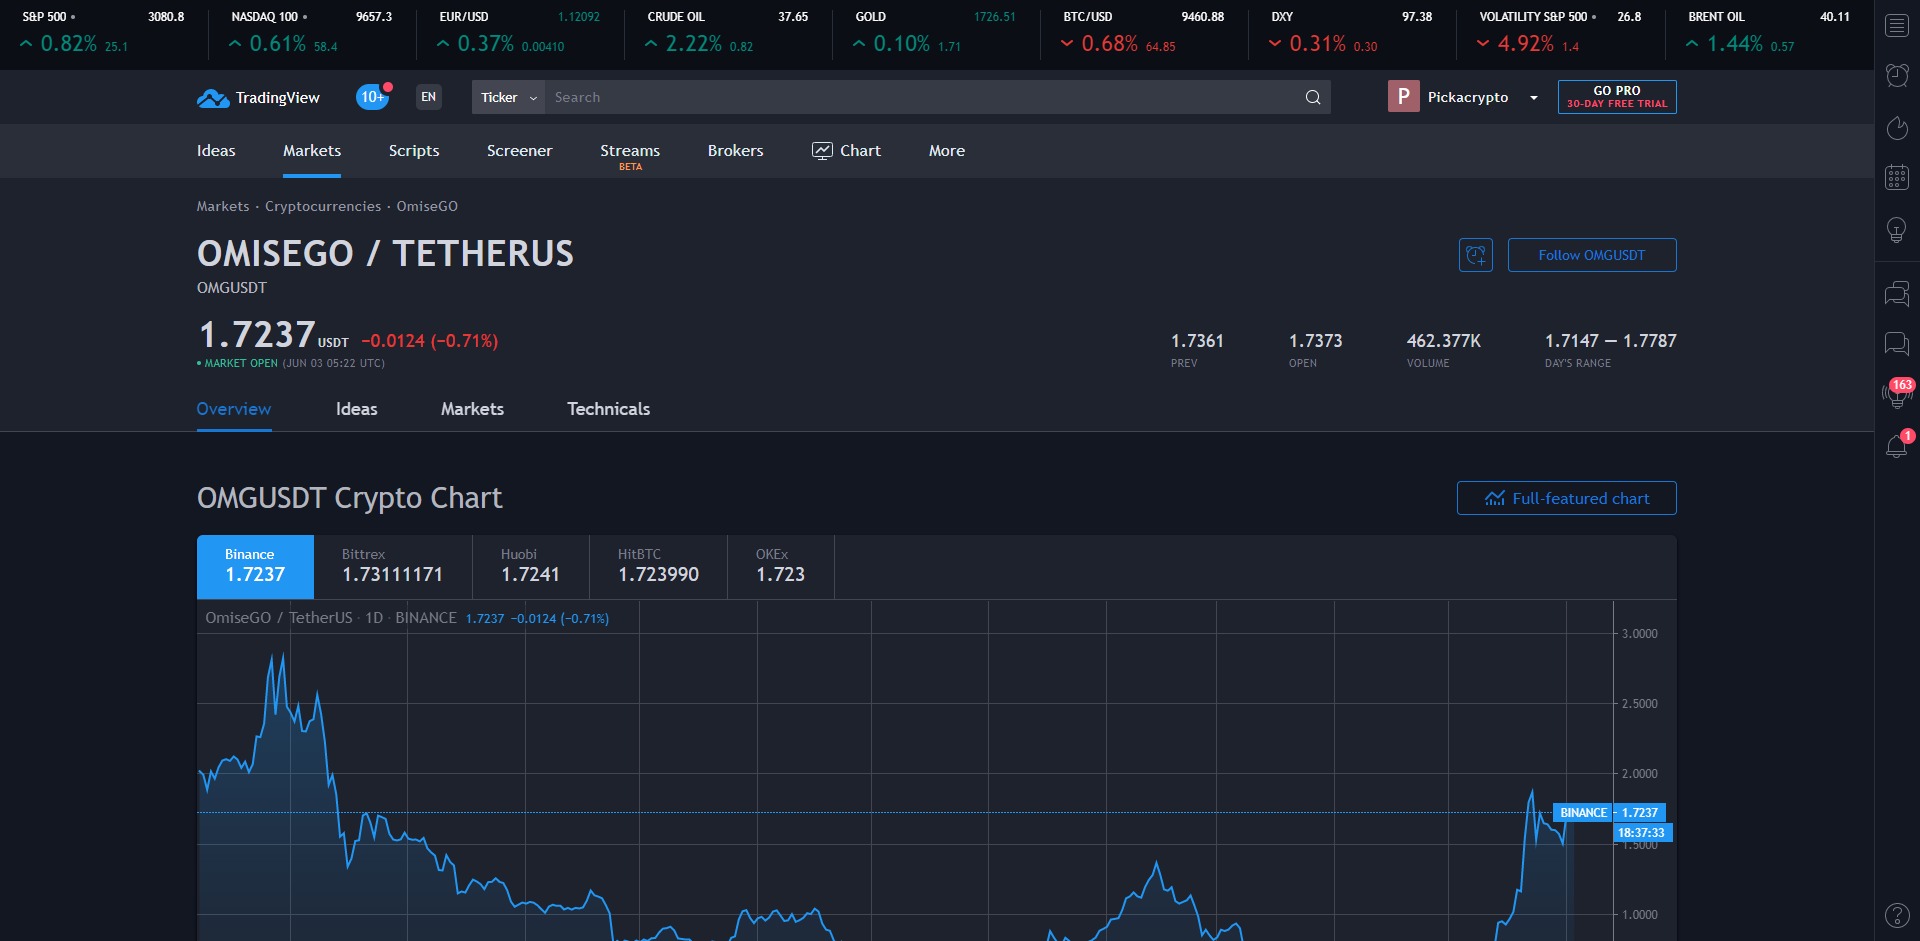Click the 1.7147 — 1.7787 day's range value

pos(1610,341)
